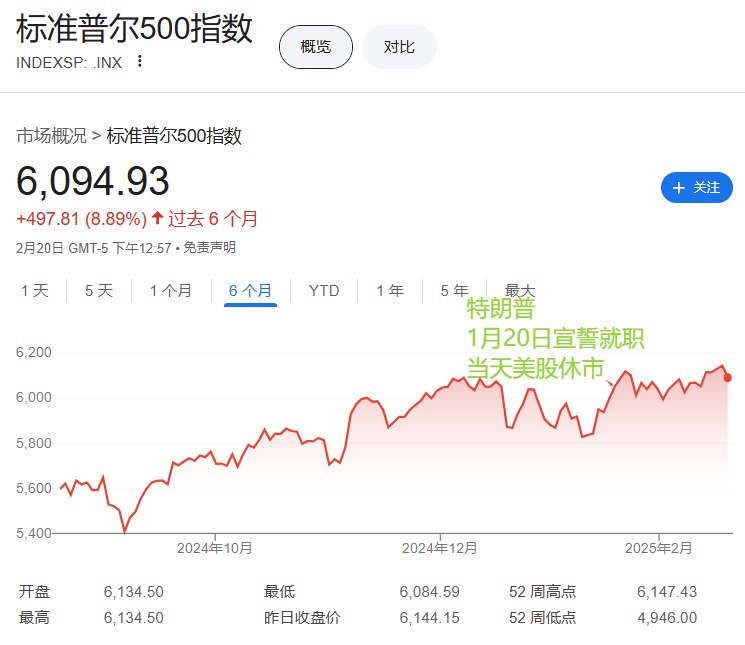Screen dimensions: 745x645
Task: Click the 标准普尔500指数 page title
Action: pyautogui.click(x=134, y=28)
